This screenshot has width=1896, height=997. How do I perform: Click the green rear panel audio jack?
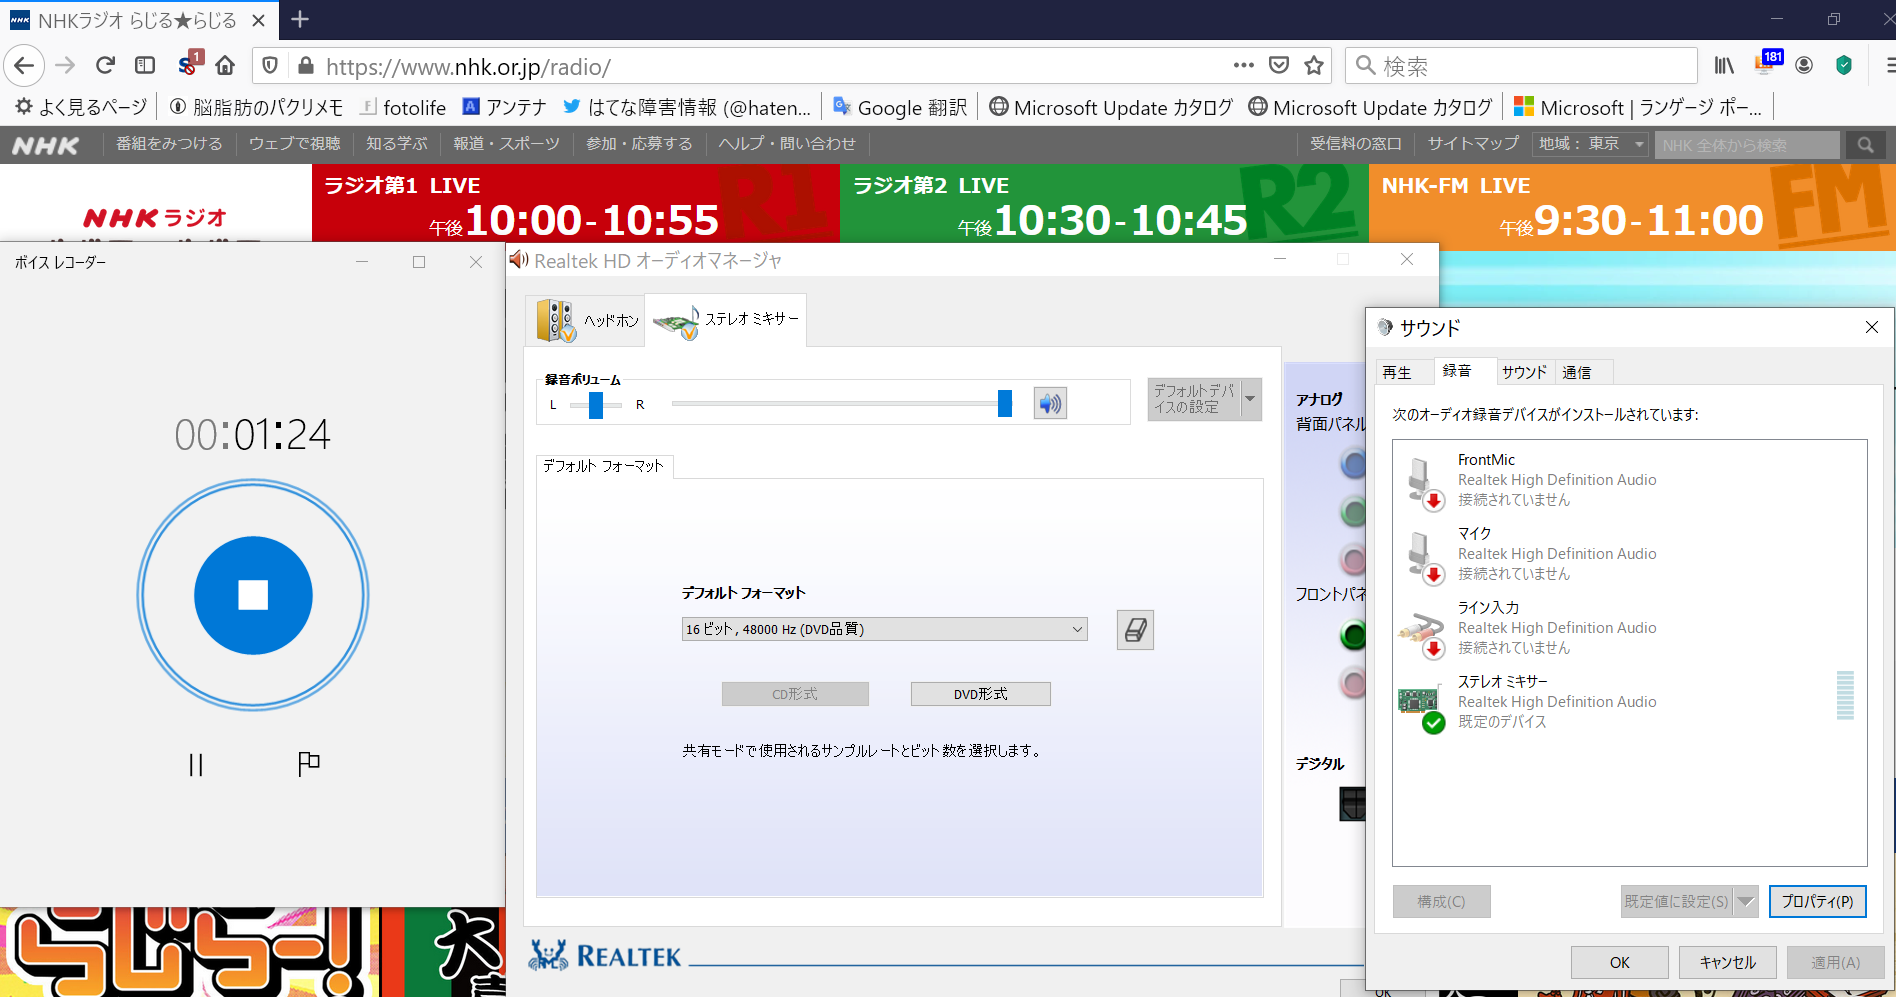1353,513
